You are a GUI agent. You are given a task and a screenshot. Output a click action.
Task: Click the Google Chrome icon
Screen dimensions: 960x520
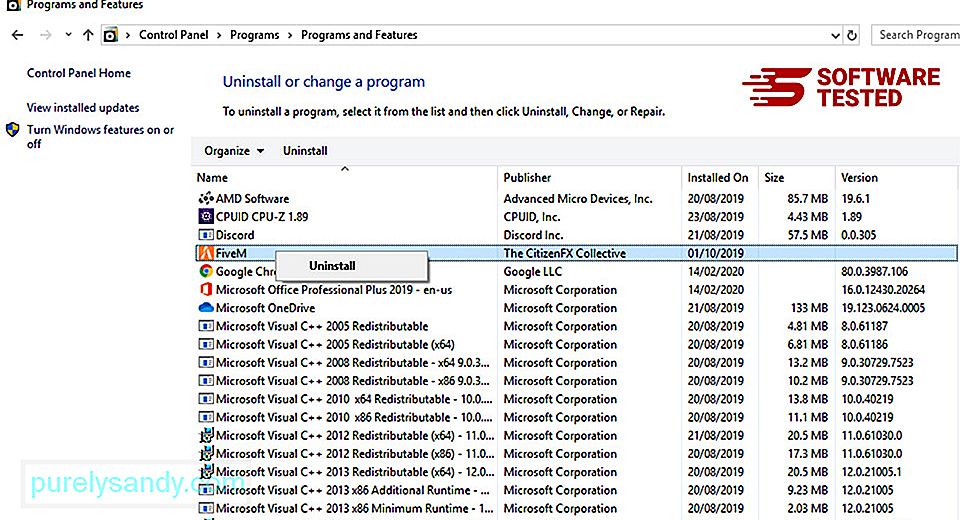pos(206,271)
